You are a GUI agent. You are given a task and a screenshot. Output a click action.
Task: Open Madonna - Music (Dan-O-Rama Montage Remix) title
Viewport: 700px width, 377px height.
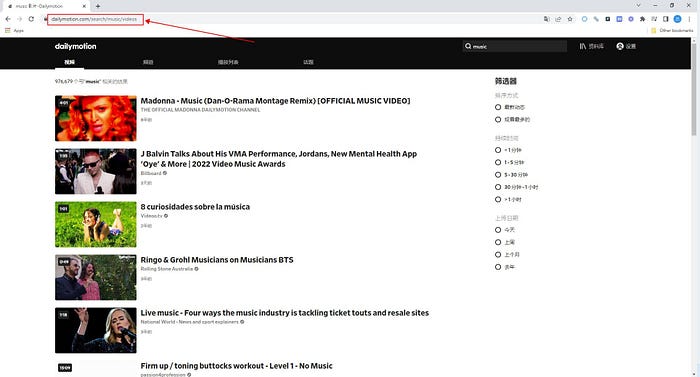pos(275,101)
